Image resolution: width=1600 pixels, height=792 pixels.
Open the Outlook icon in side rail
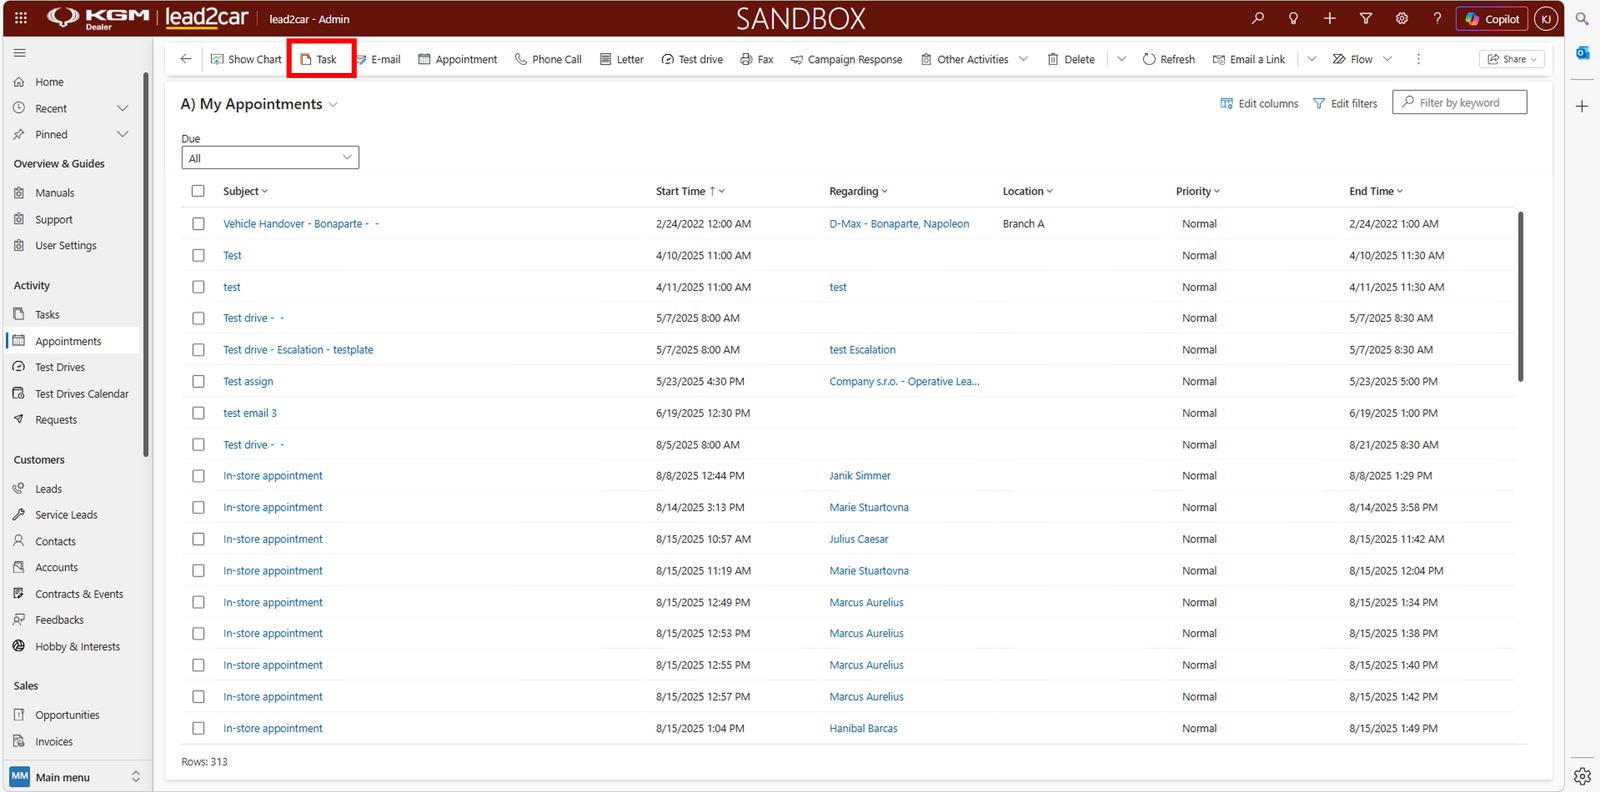(1582, 52)
